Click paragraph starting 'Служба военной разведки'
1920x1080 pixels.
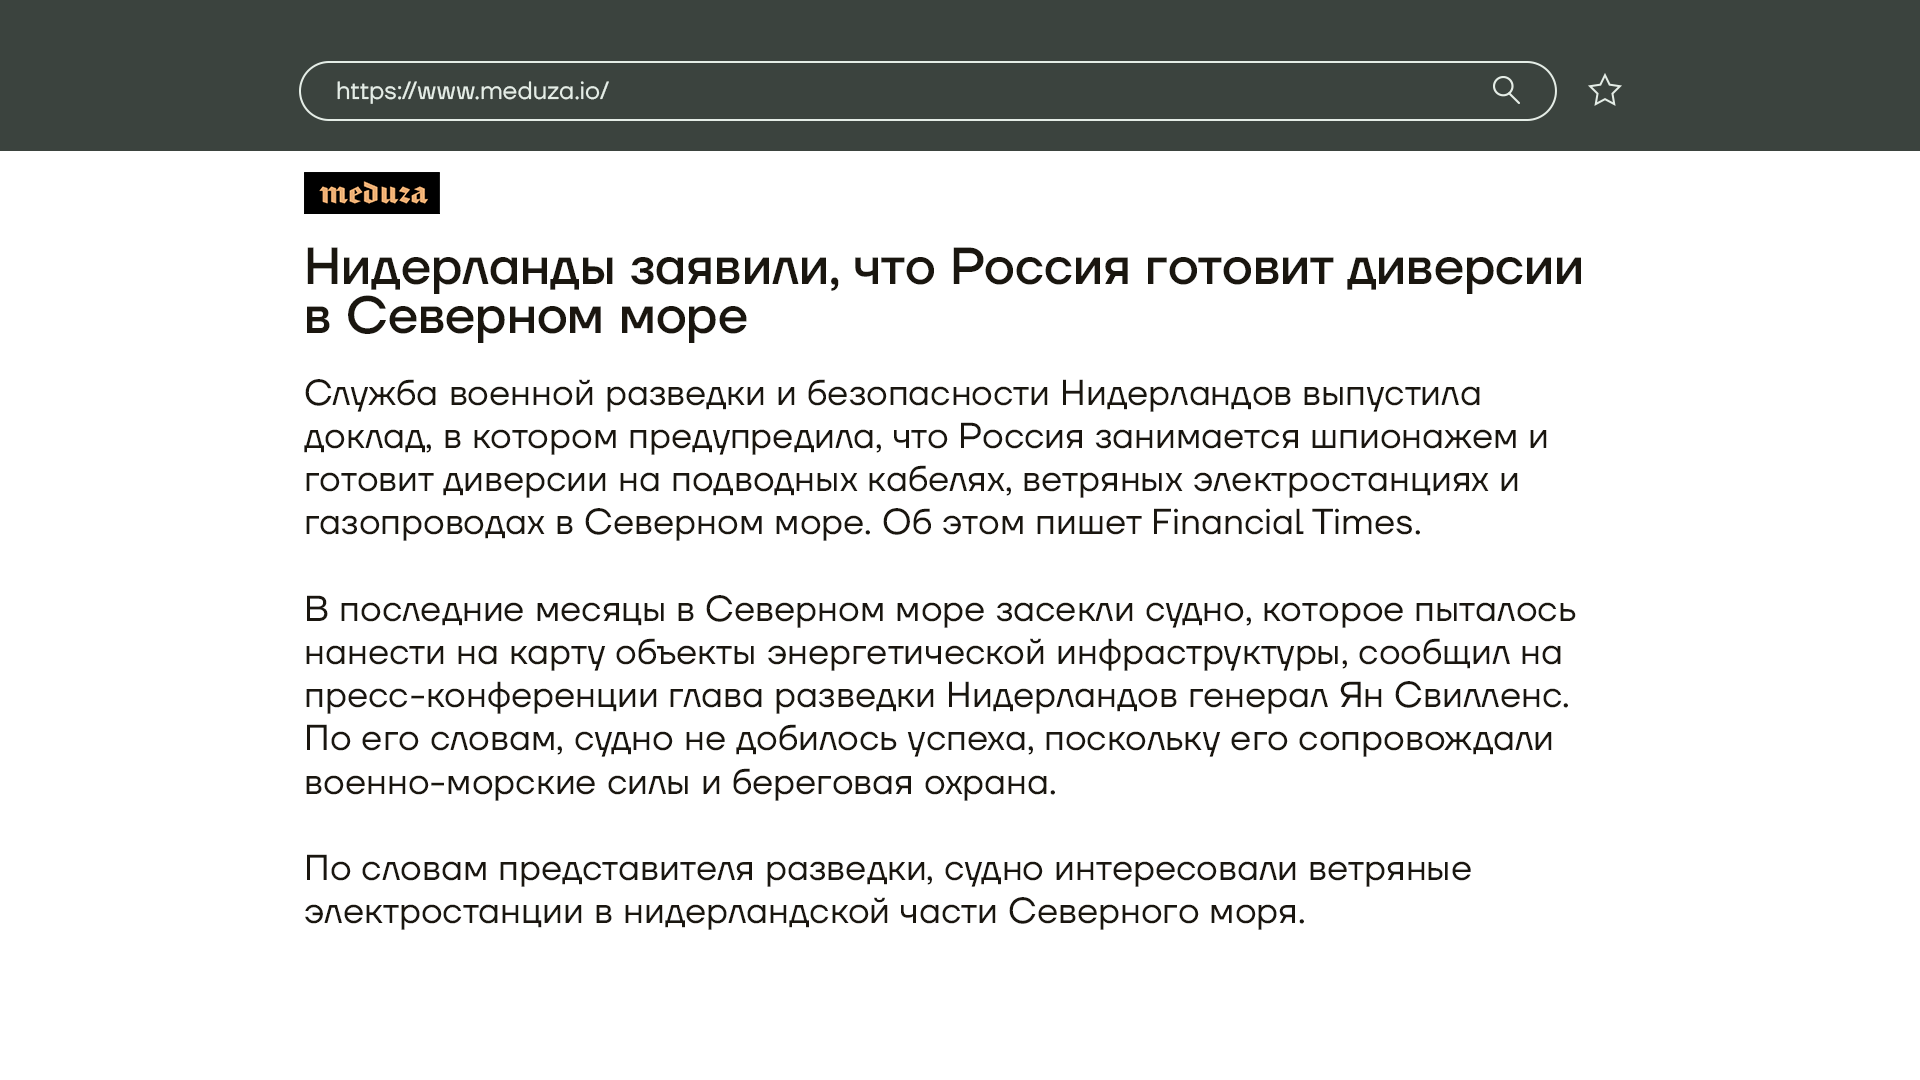coord(925,458)
